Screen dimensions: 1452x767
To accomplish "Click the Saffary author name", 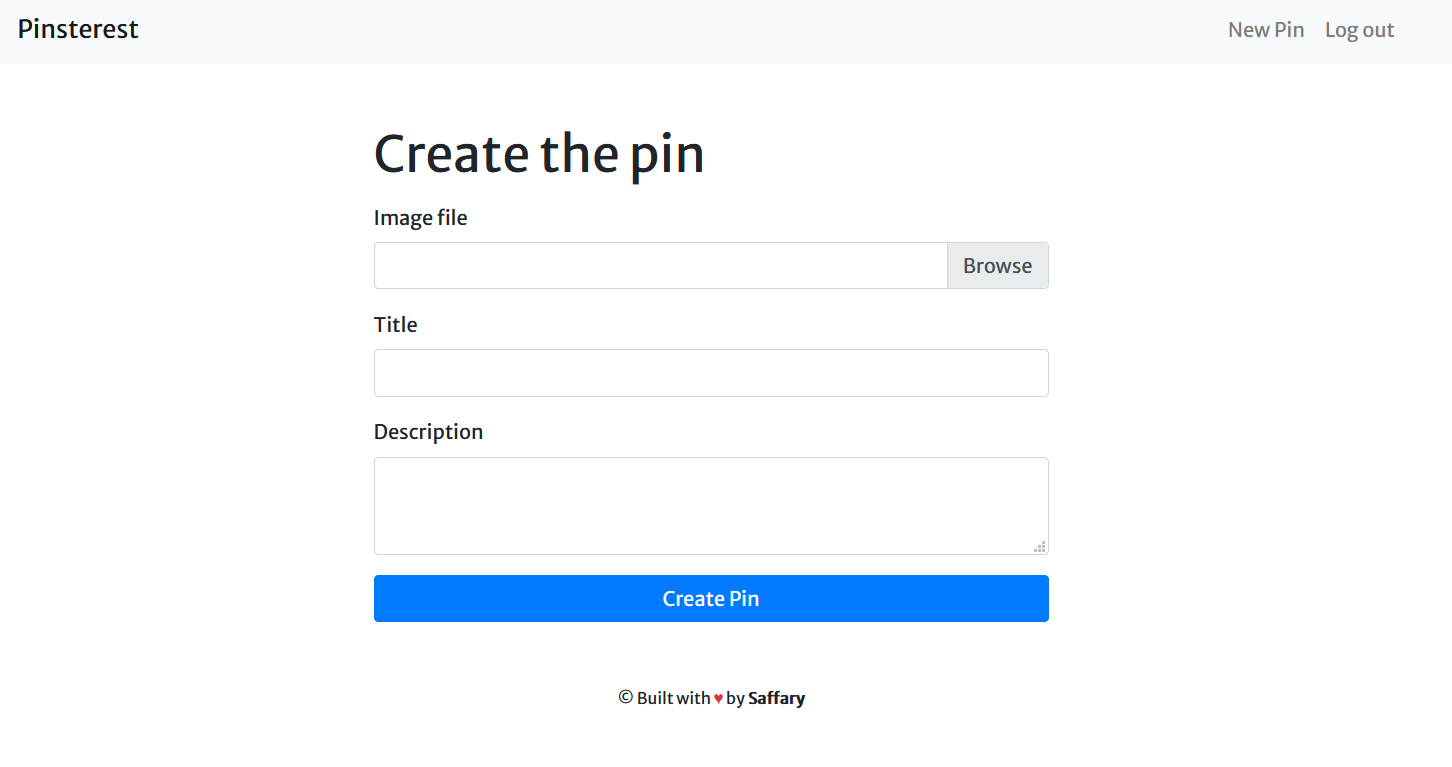I will point(776,698).
